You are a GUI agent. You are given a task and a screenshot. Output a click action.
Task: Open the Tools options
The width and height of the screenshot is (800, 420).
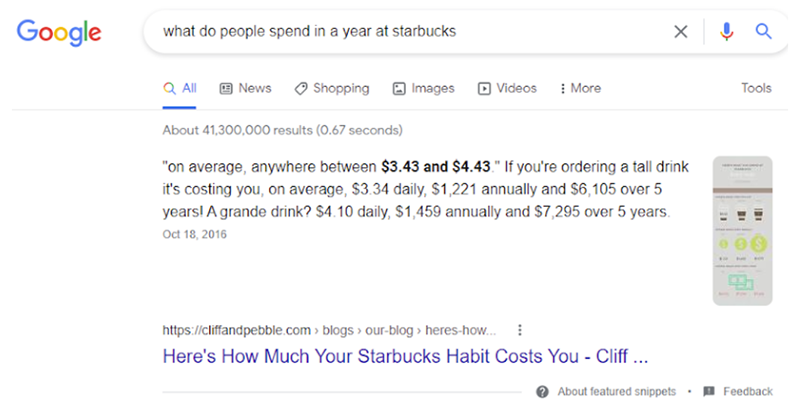coord(756,88)
